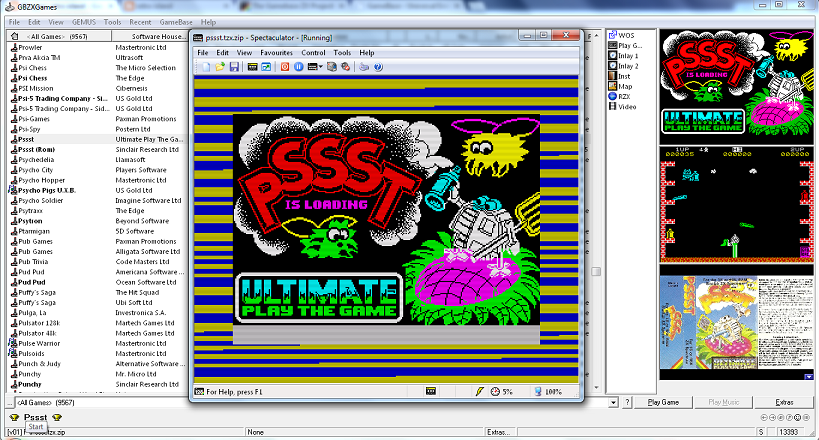
Task: Click the full screen toggle toolbar icon
Action: (266, 67)
